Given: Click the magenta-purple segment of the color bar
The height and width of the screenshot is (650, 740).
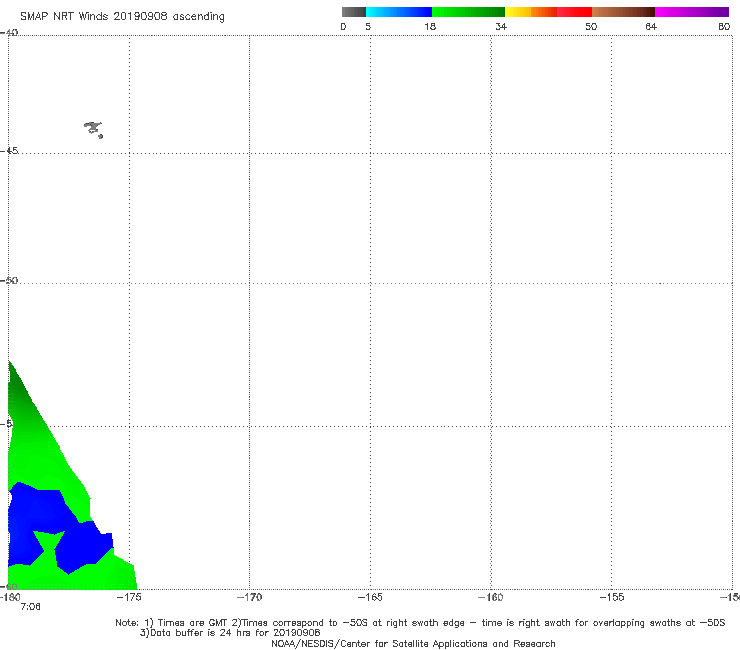Looking at the screenshot, I should (x=692, y=12).
